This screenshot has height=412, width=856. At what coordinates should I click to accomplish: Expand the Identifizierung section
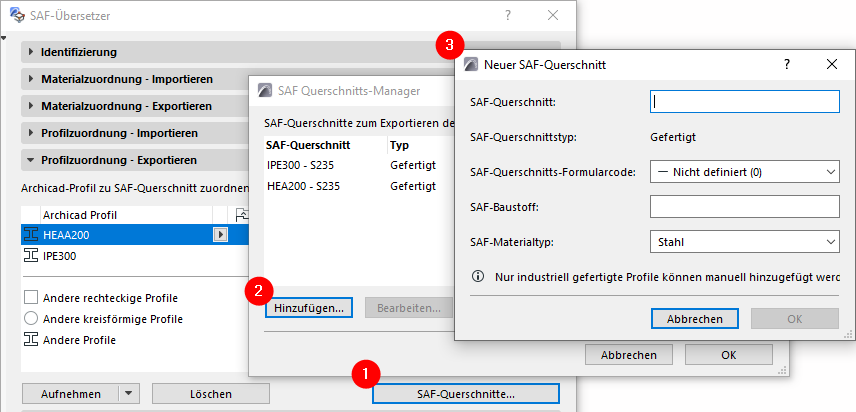(x=32, y=51)
